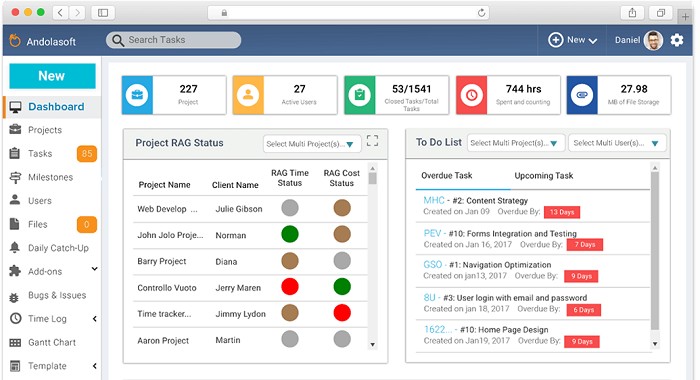Expand Project RAG Status to fullscreen
The height and width of the screenshot is (380, 700).
(372, 141)
